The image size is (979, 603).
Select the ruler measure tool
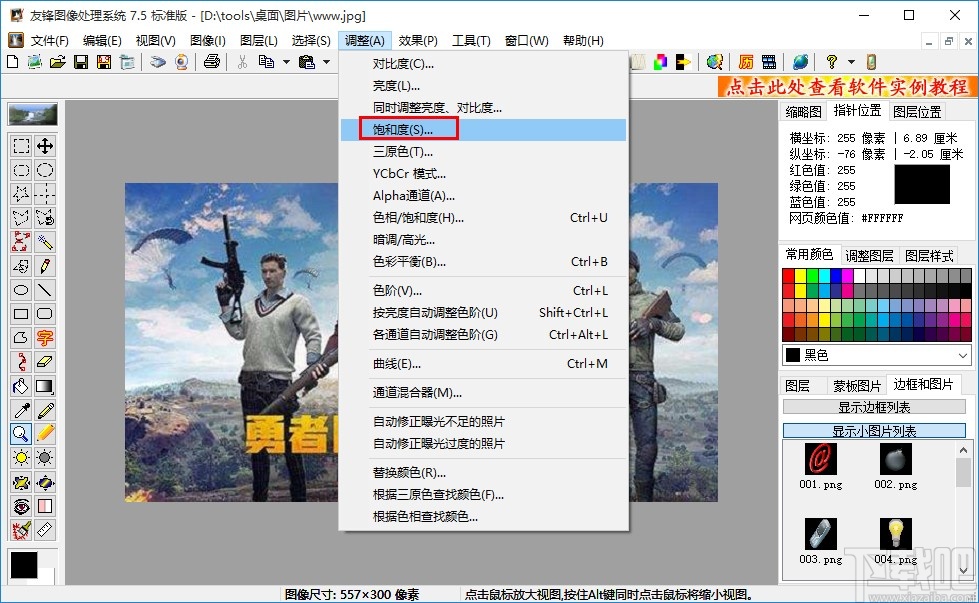coord(45,530)
